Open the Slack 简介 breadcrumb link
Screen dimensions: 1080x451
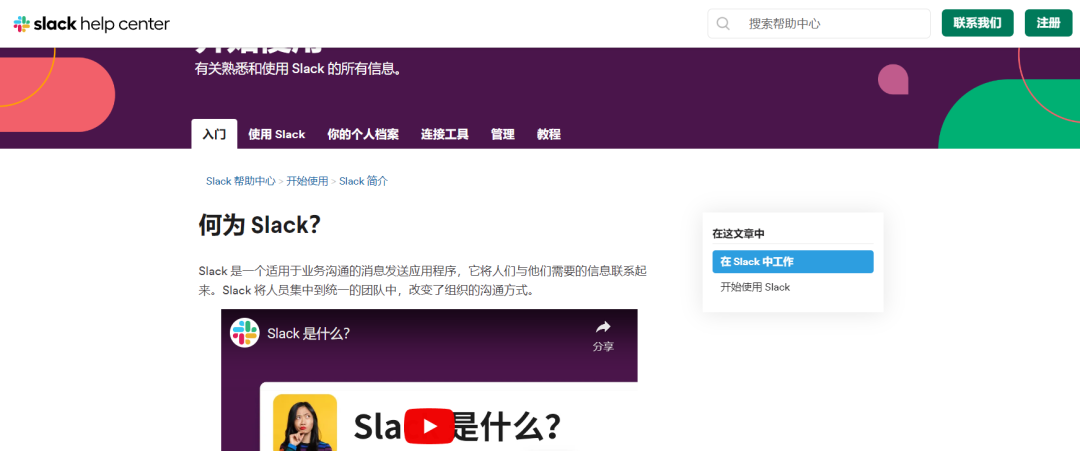pyautogui.click(x=364, y=181)
